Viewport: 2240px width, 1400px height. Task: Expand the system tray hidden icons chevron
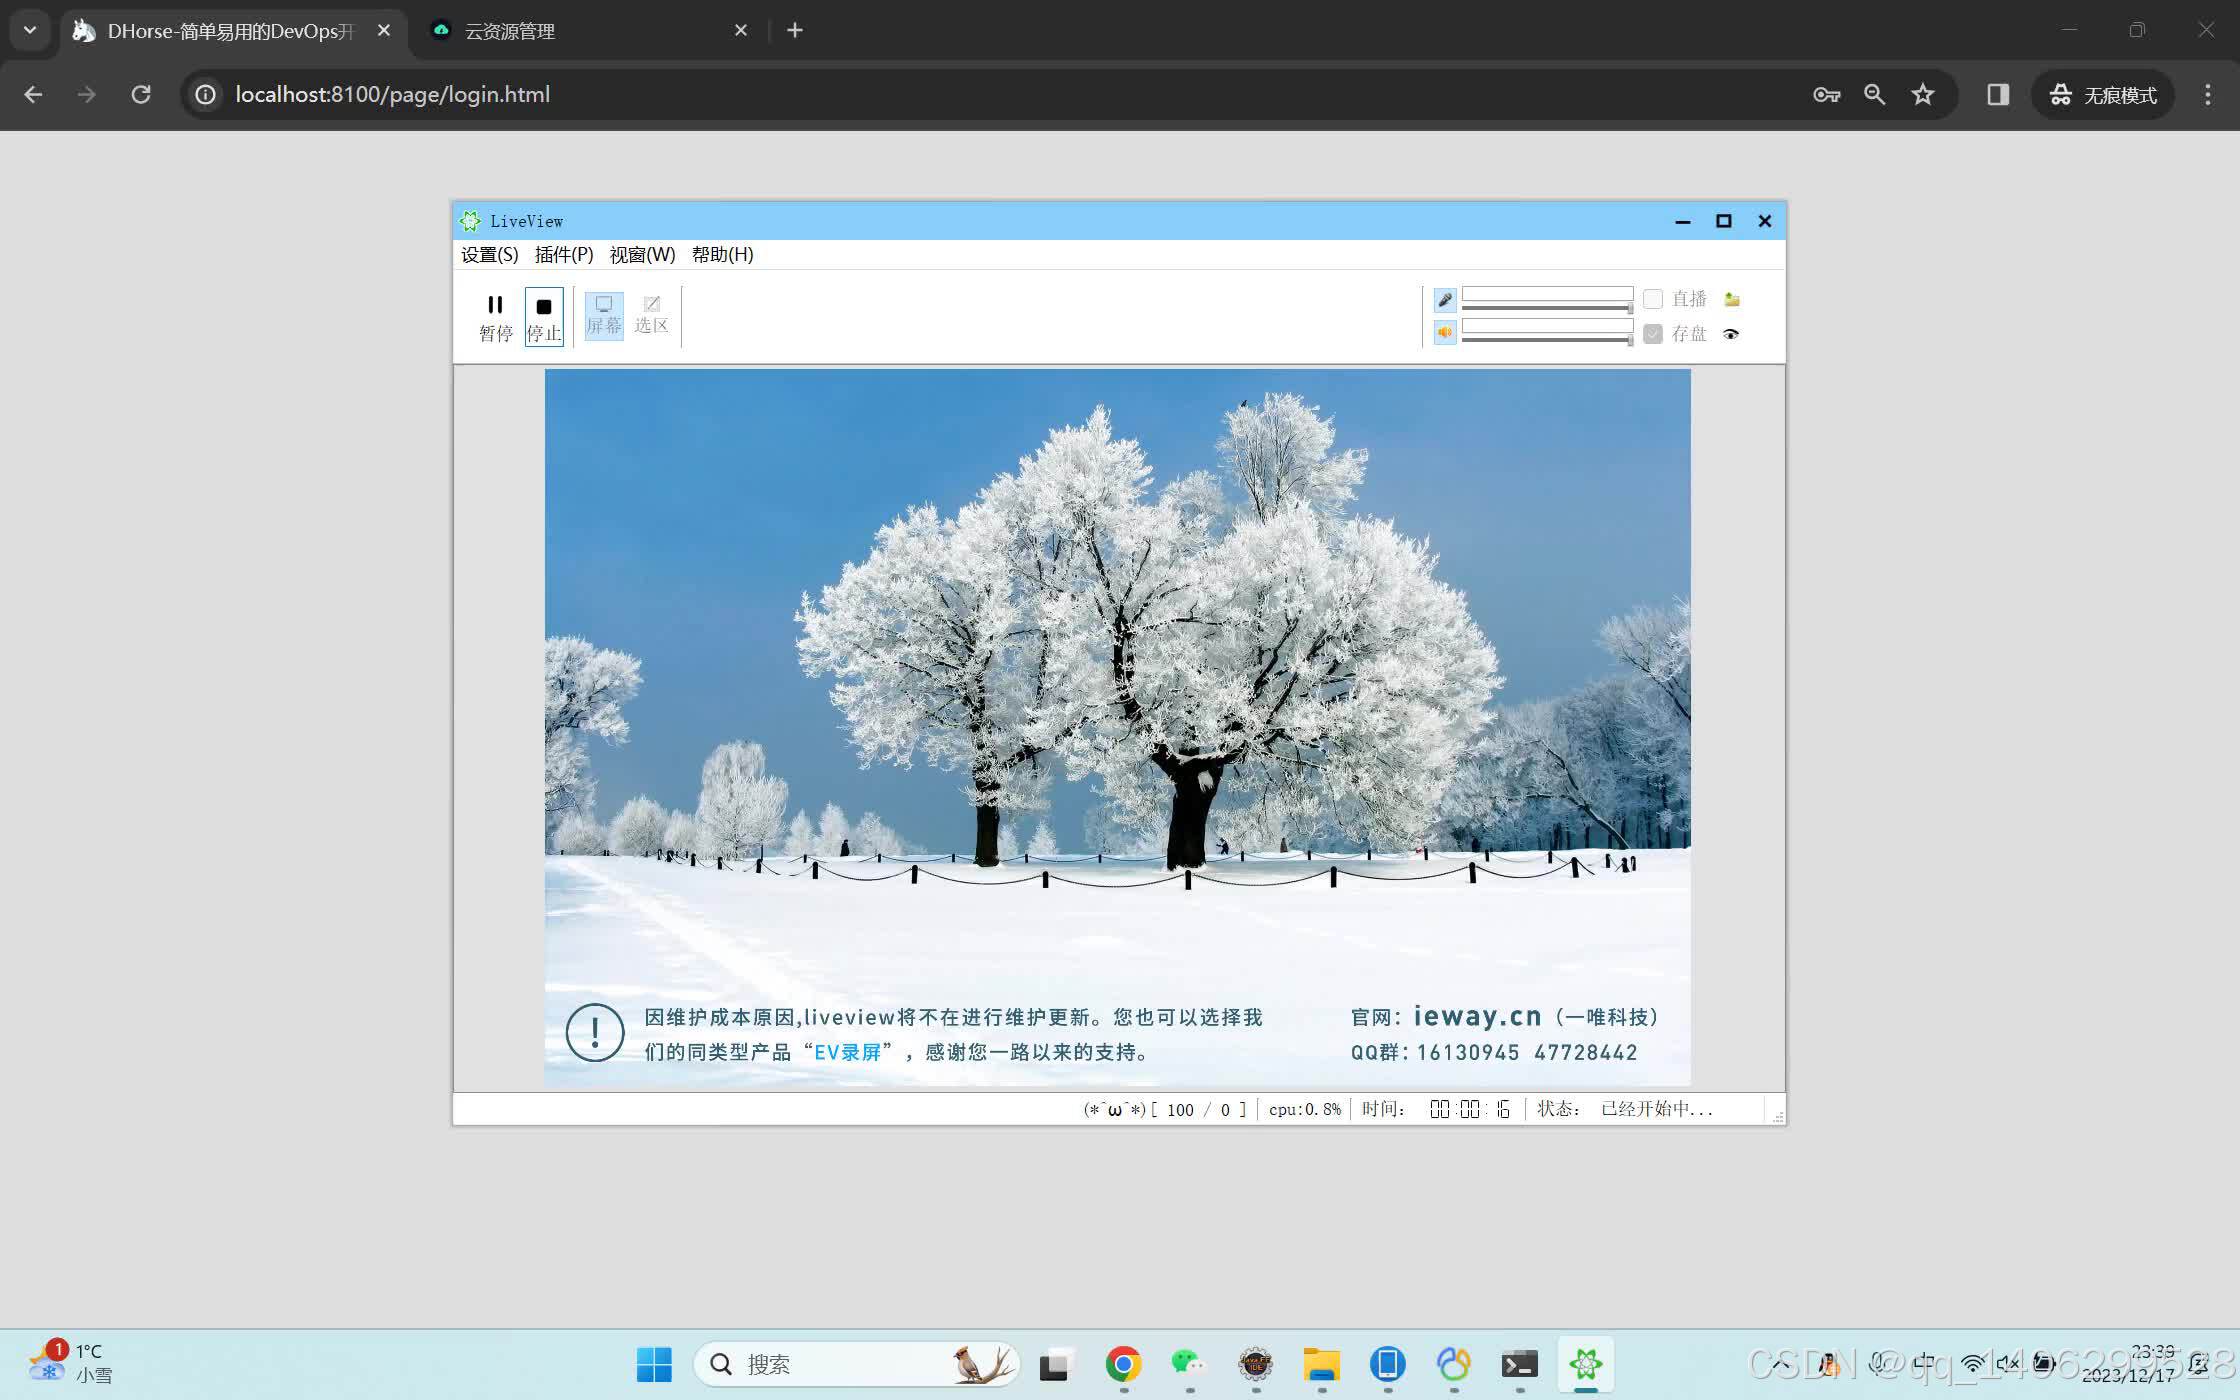pos(1781,1363)
